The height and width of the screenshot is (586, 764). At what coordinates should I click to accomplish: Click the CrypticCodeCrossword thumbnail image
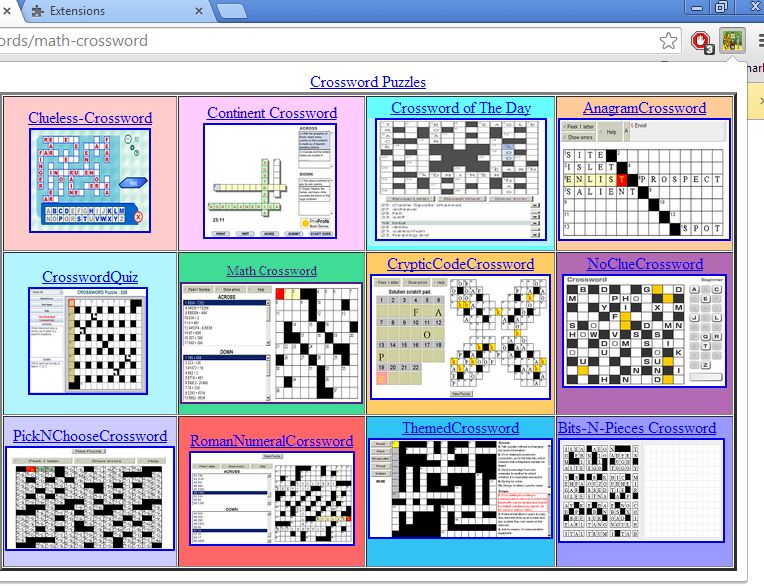coord(460,337)
